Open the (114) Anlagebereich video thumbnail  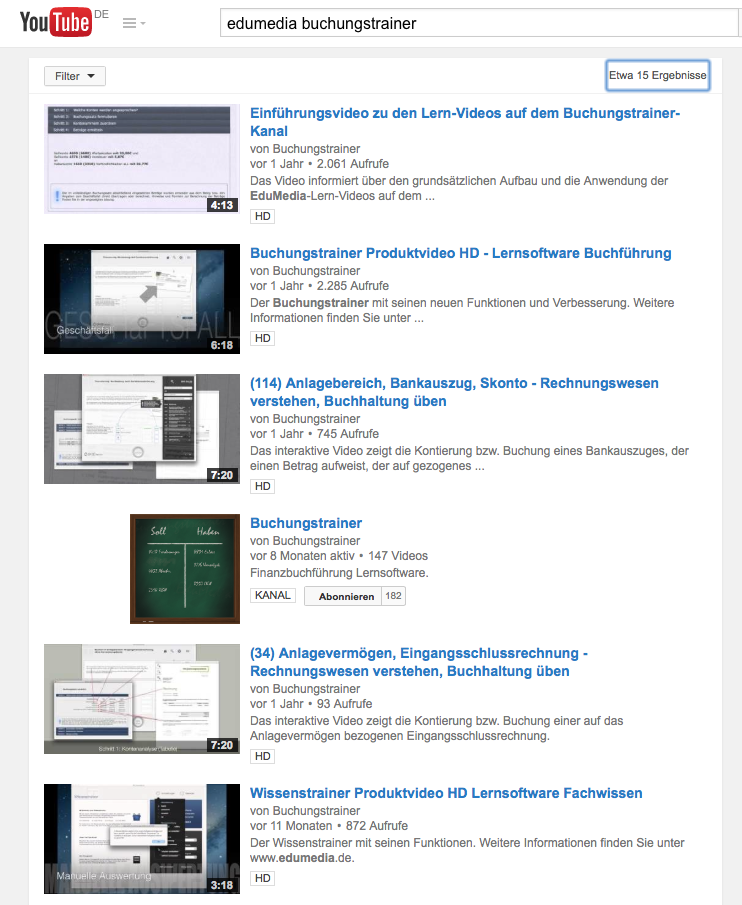pos(142,429)
